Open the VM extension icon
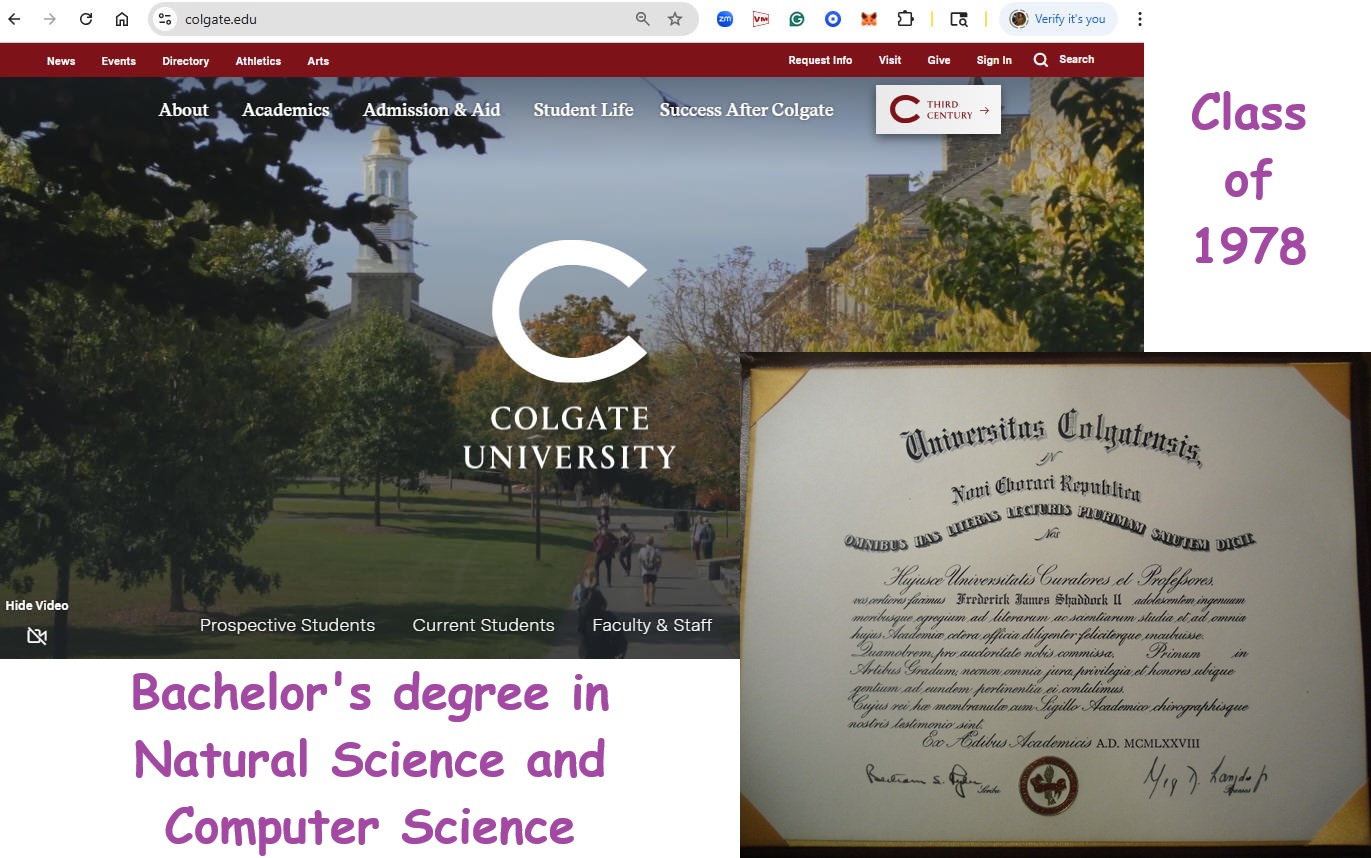Viewport: 1371px width, 858px height. coord(761,19)
